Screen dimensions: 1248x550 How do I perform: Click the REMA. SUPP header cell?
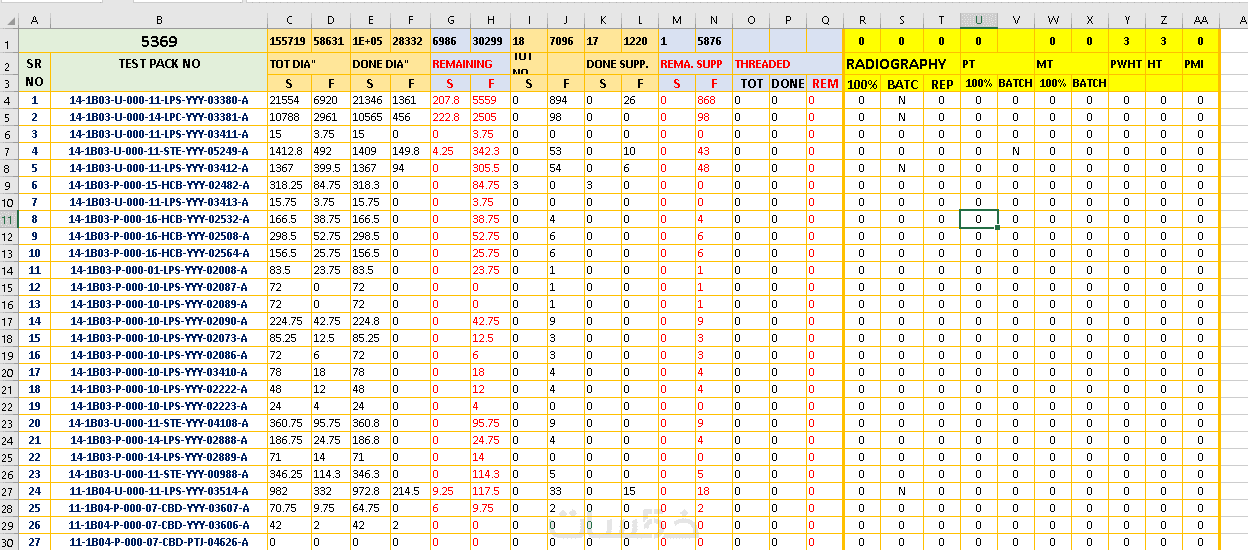pos(696,64)
